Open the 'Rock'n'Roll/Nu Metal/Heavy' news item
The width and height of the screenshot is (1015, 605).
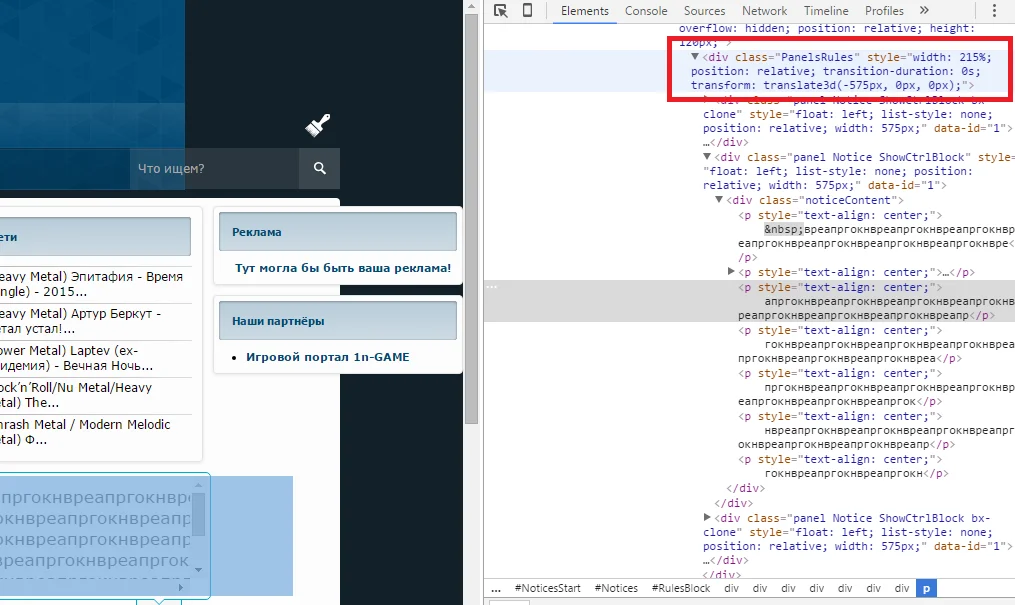pyautogui.click(x=76, y=395)
